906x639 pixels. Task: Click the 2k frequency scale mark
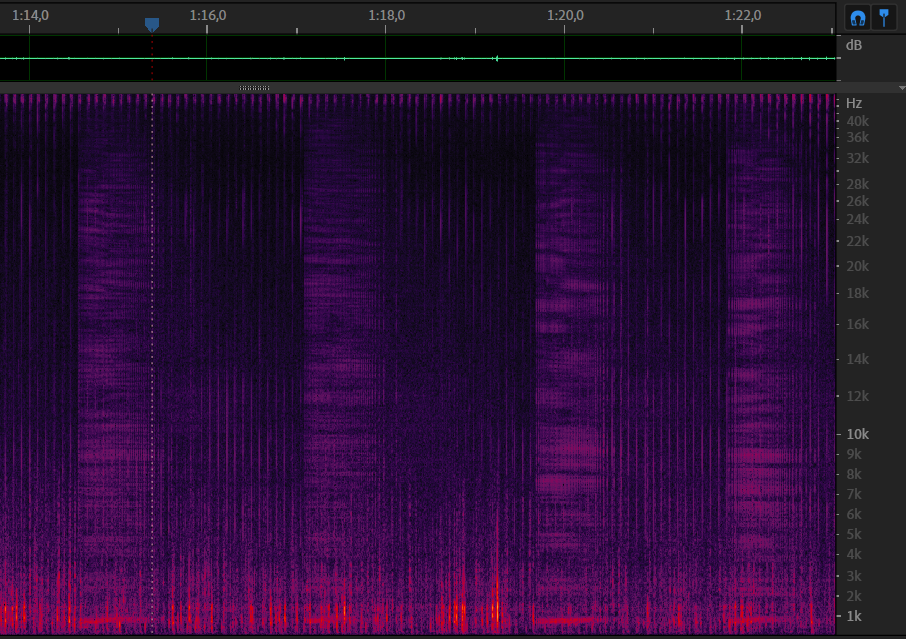click(x=854, y=596)
